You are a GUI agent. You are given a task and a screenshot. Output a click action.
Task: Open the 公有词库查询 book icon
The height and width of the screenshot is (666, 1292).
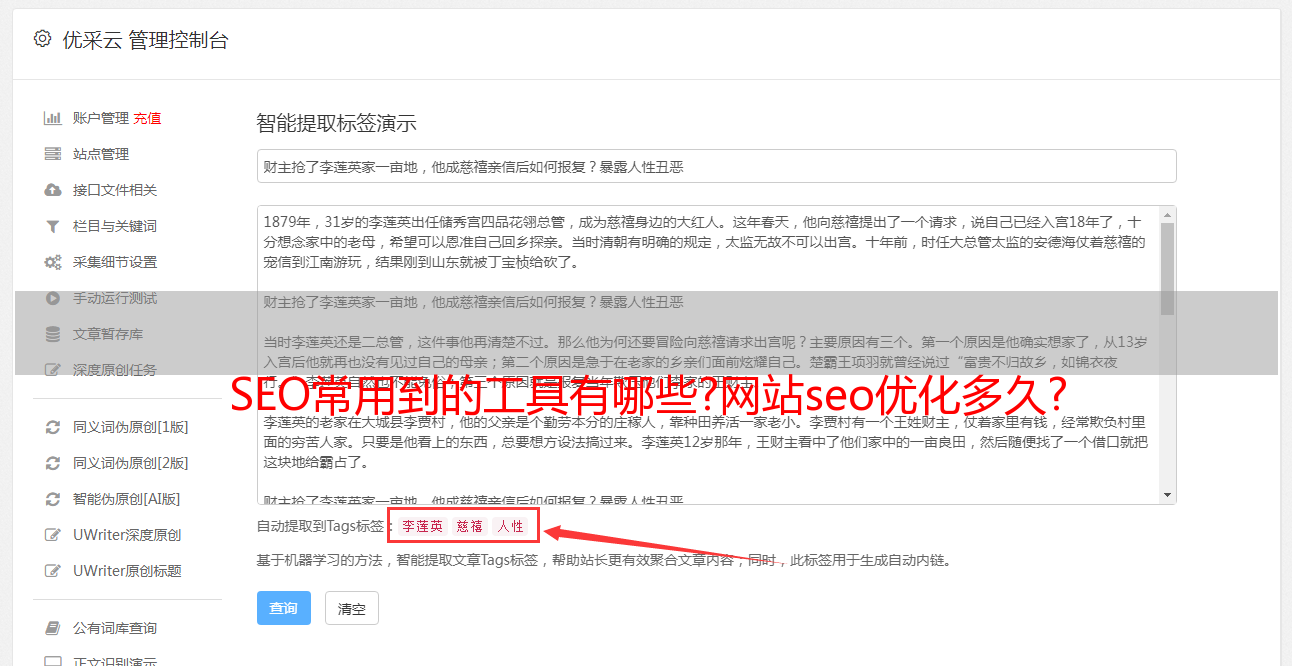point(53,628)
